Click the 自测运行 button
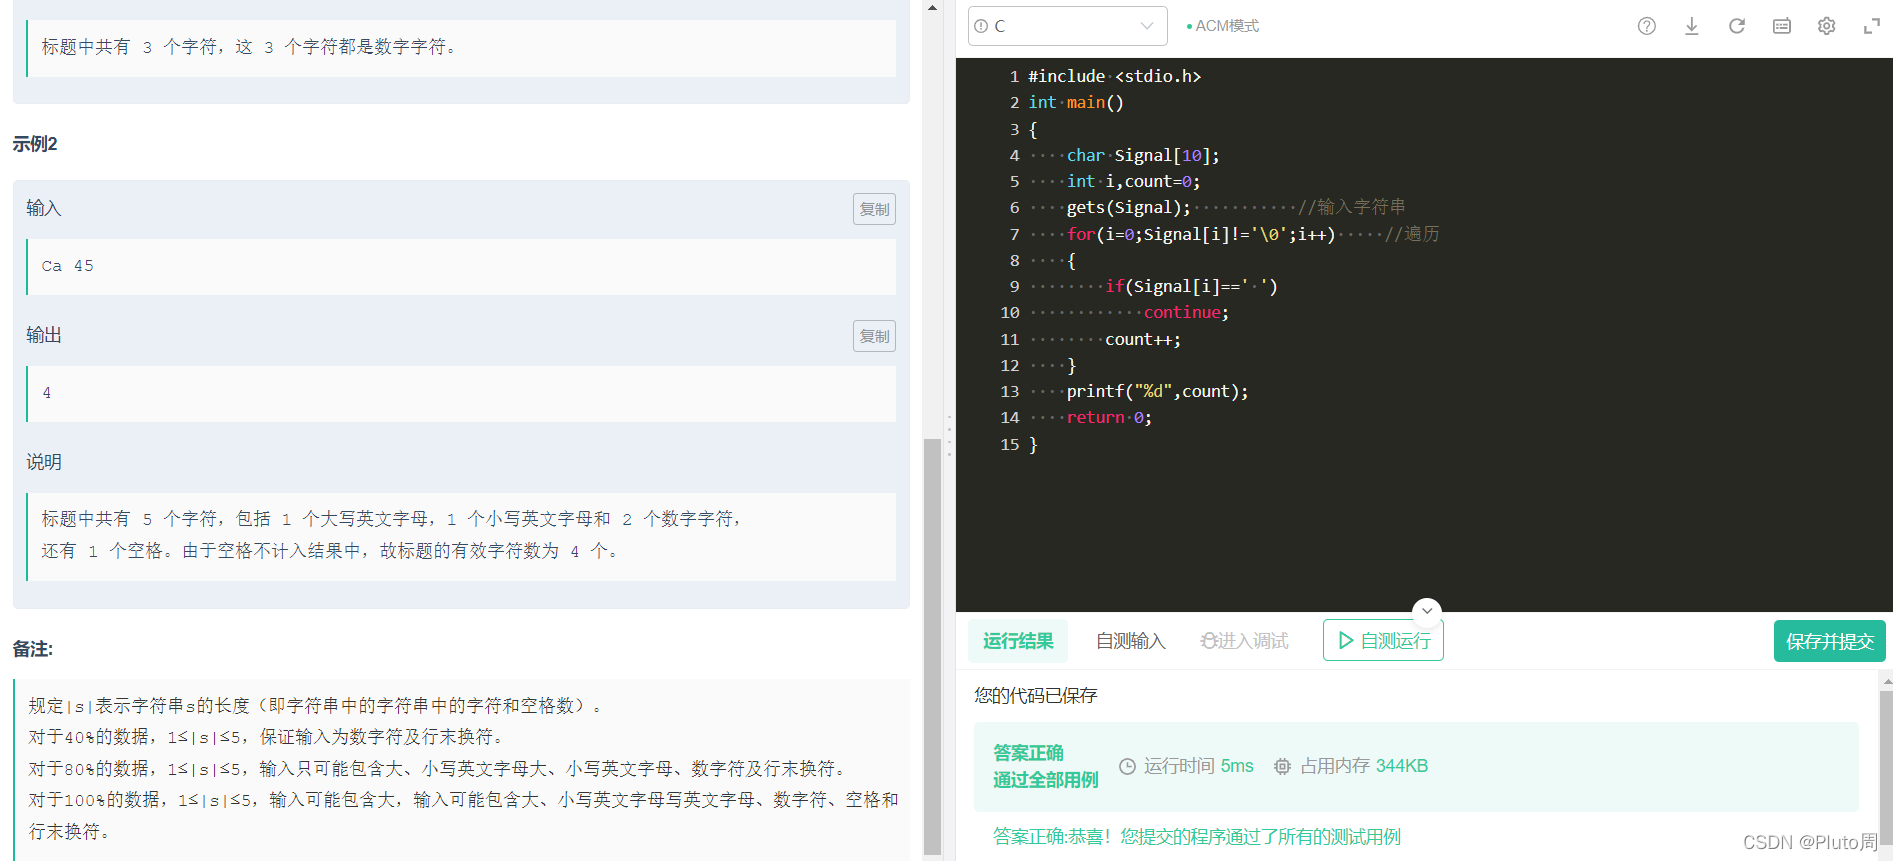Screen dimensions: 1893x861 point(1383,641)
